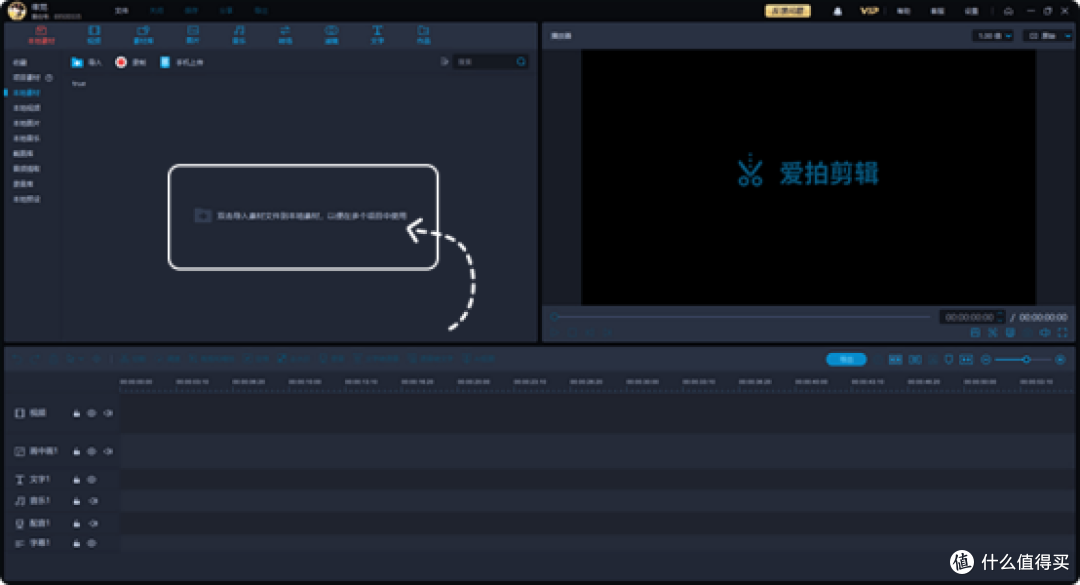Click the volume speaker icon under preview

click(1045, 333)
